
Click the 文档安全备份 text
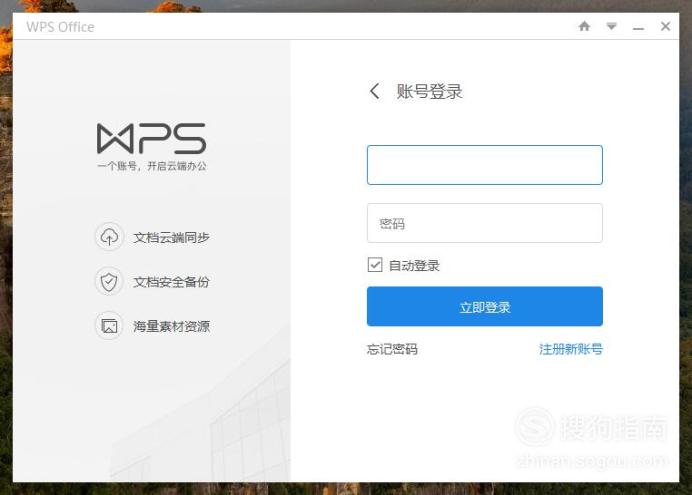[171, 282]
